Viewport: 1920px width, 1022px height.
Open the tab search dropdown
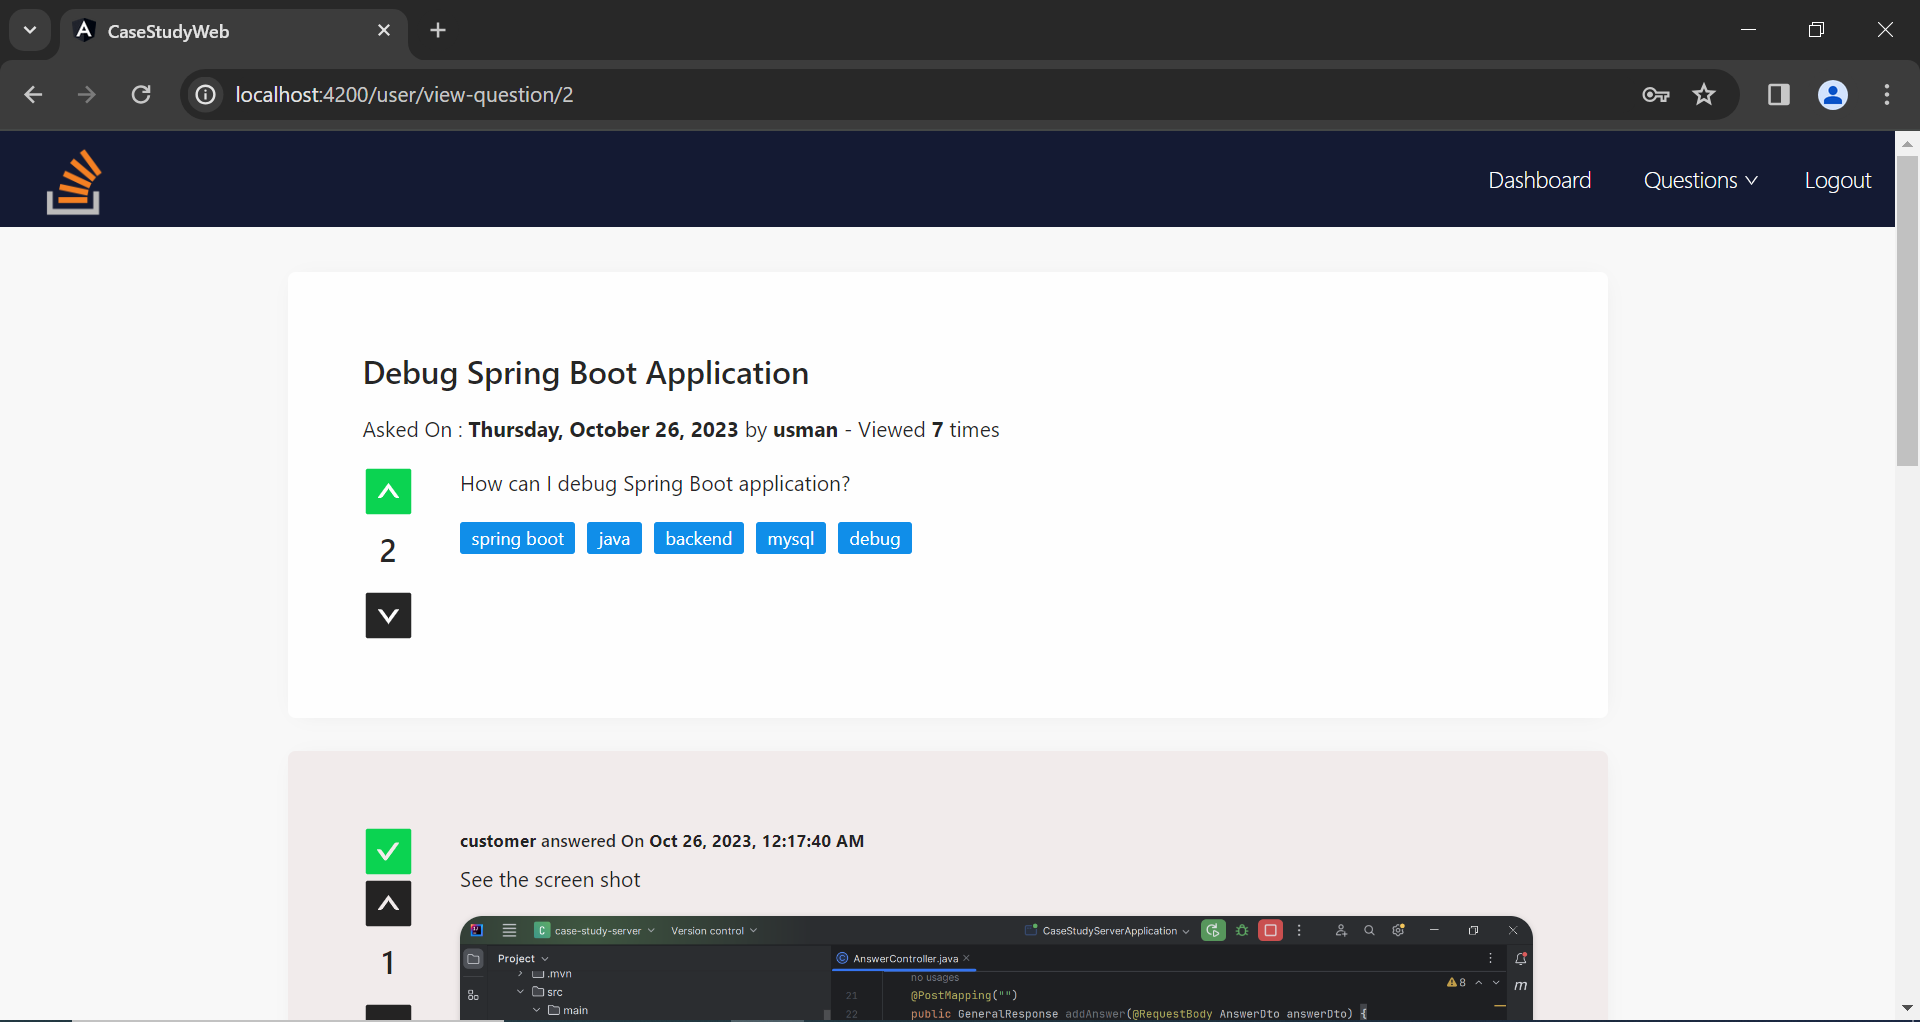[x=30, y=30]
